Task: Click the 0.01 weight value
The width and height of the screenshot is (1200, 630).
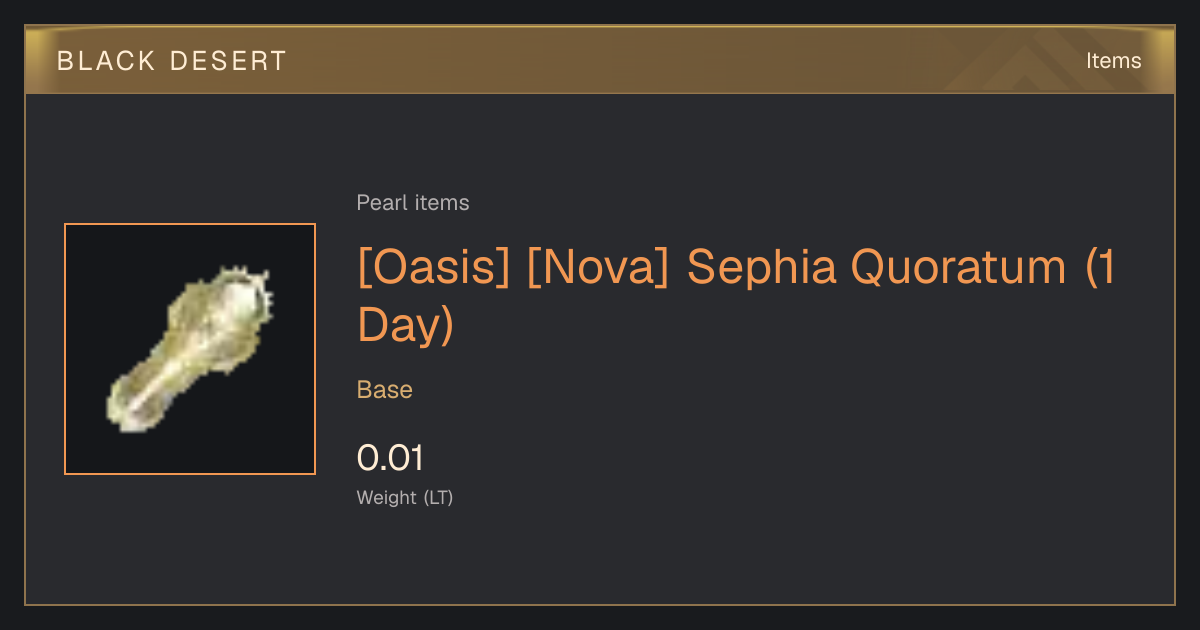Action: (391, 458)
